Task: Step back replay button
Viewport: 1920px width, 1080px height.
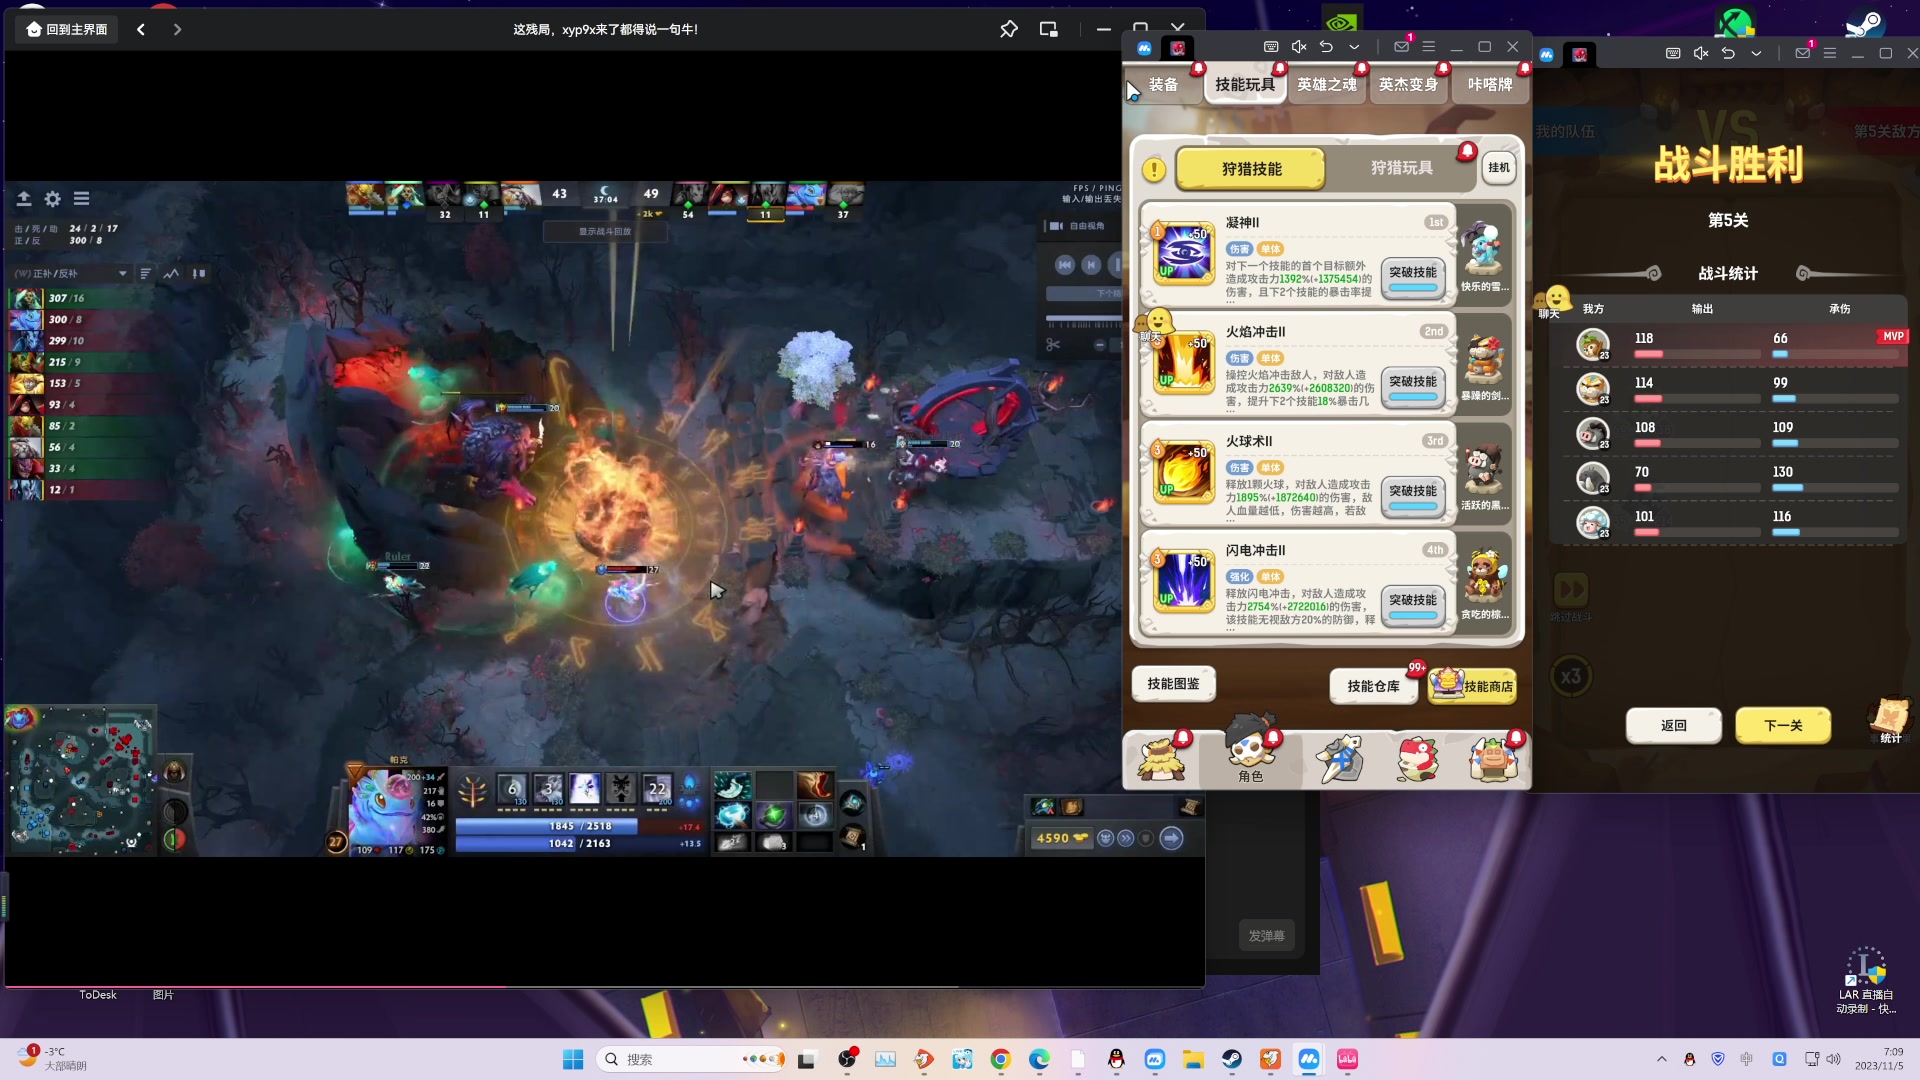Action: click(1091, 265)
